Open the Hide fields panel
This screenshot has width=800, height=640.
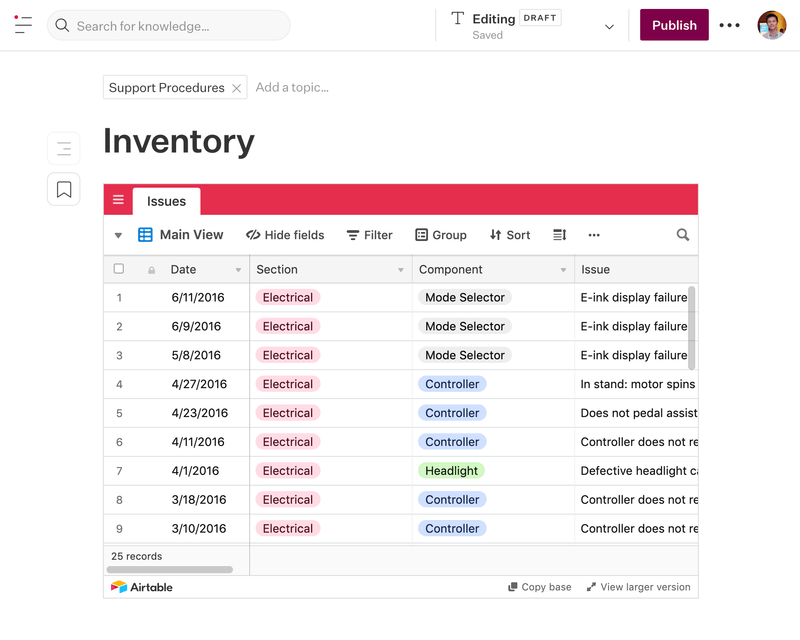(285, 235)
